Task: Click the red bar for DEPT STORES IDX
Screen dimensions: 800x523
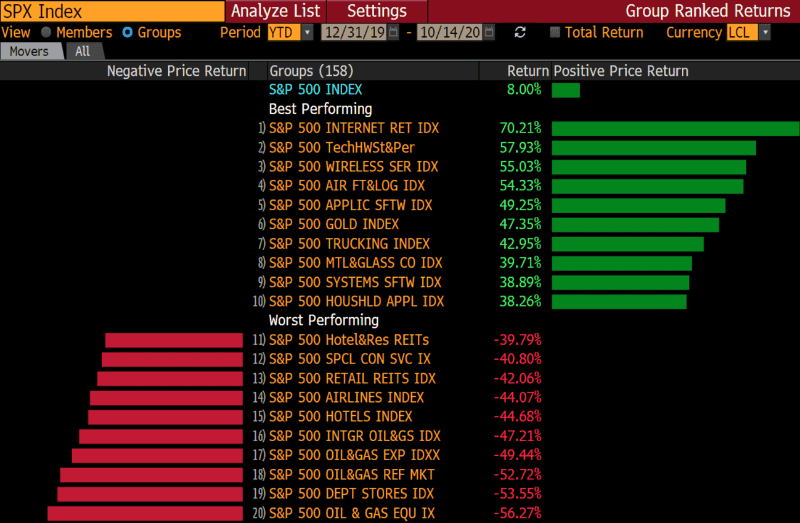Action: [150, 494]
